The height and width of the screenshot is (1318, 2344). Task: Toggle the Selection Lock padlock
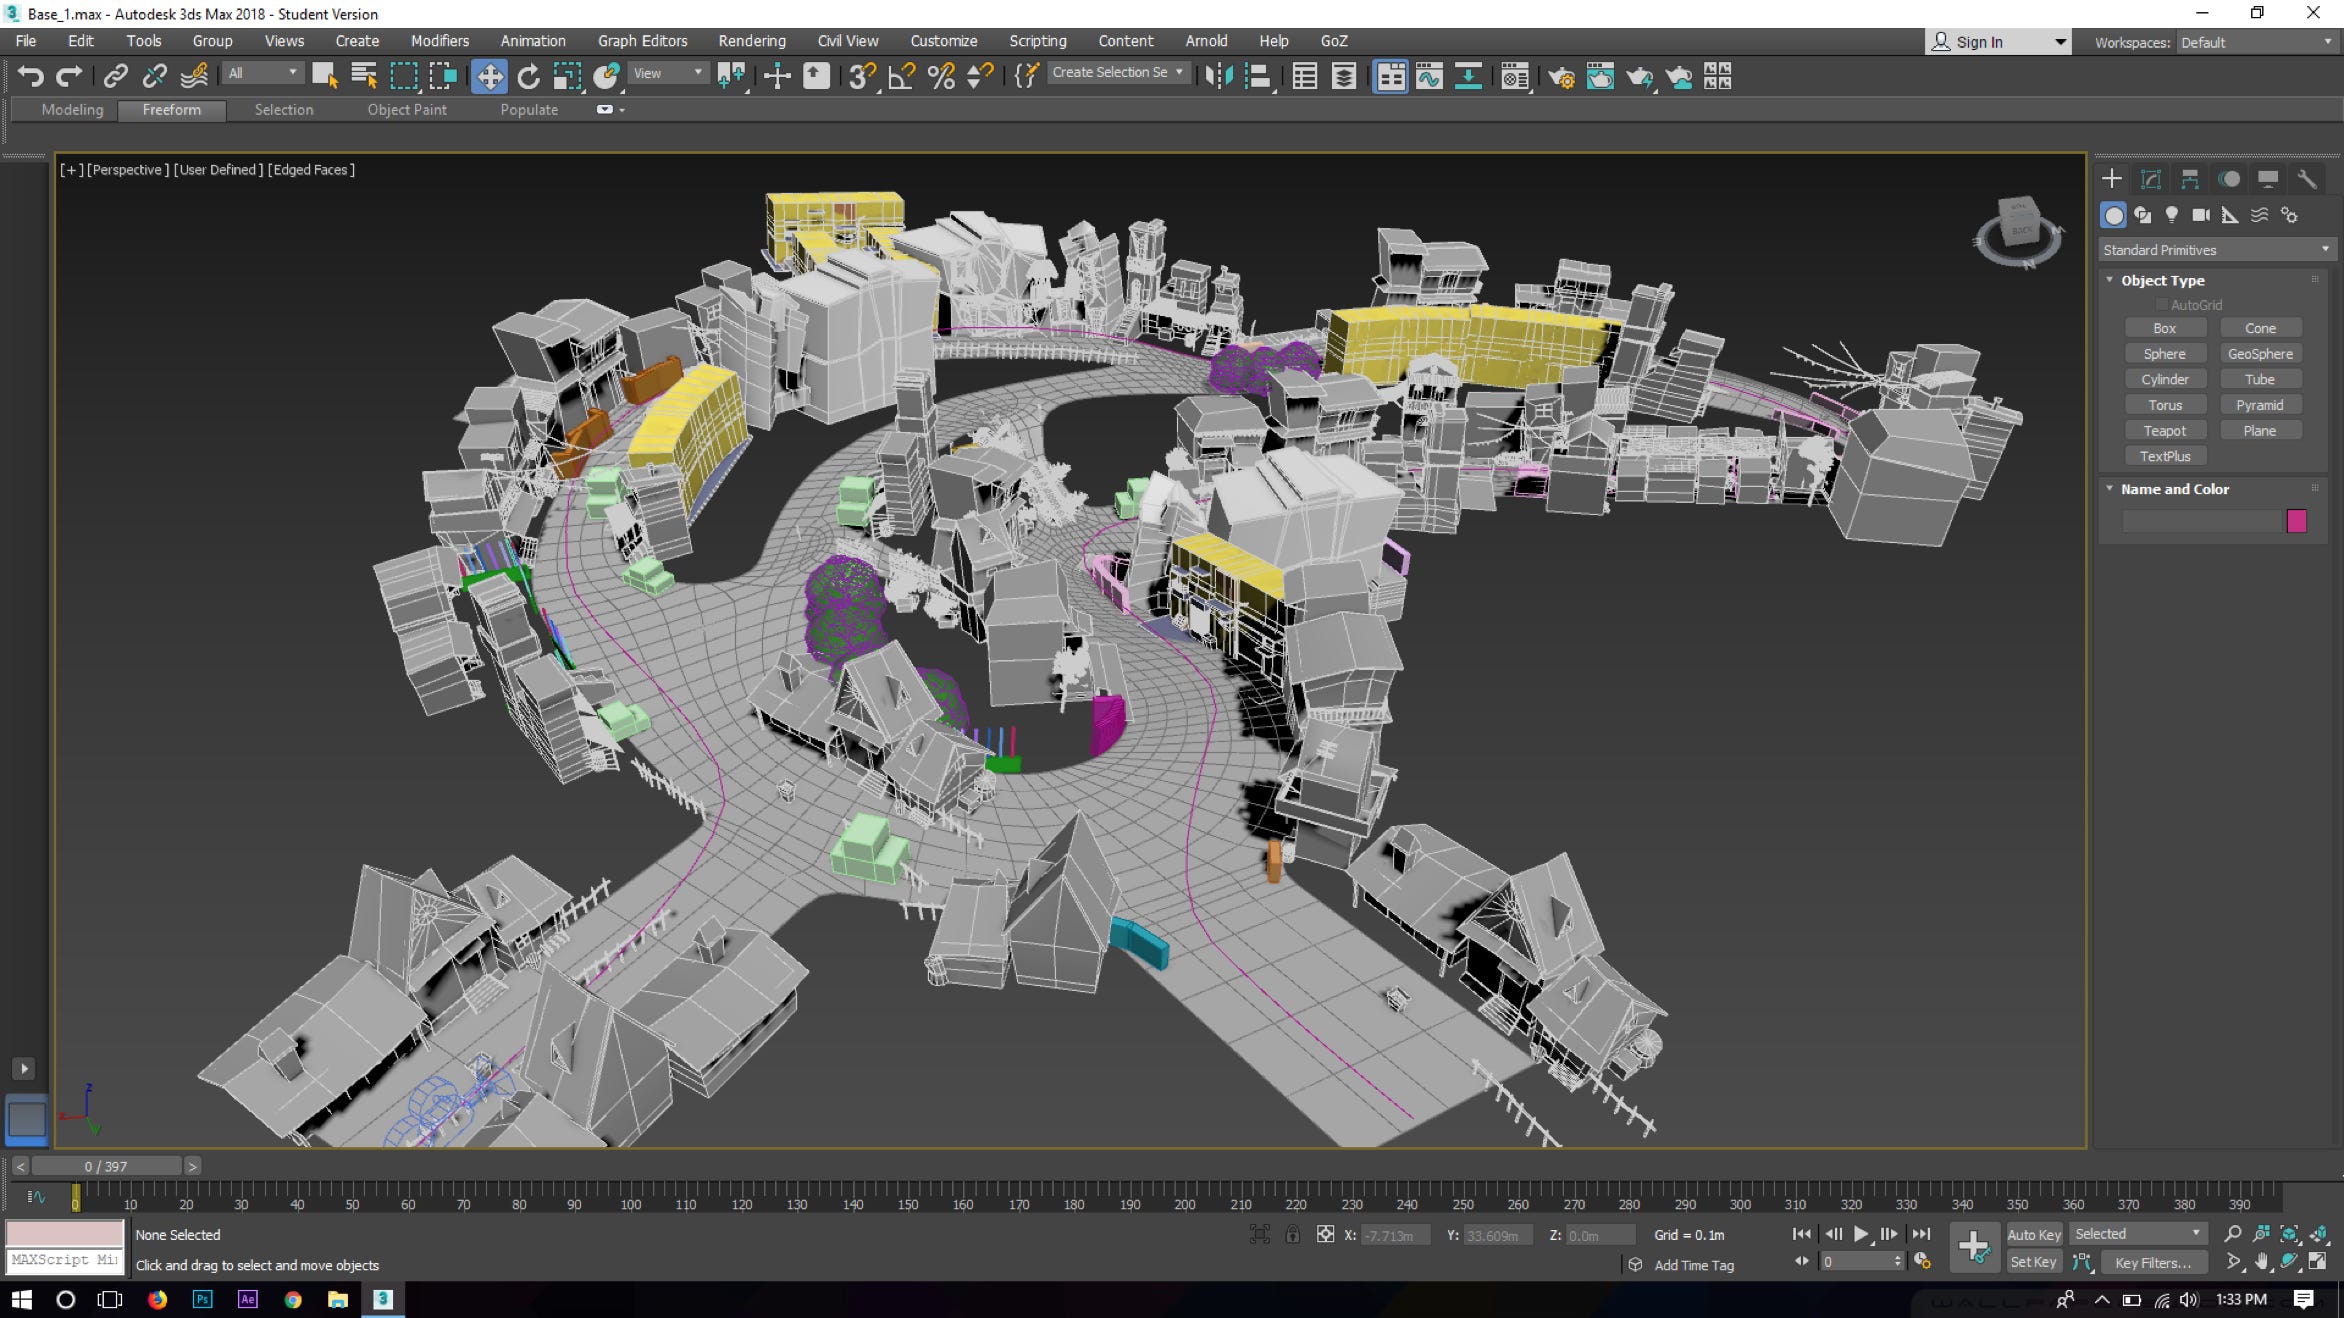[x=1292, y=1235]
